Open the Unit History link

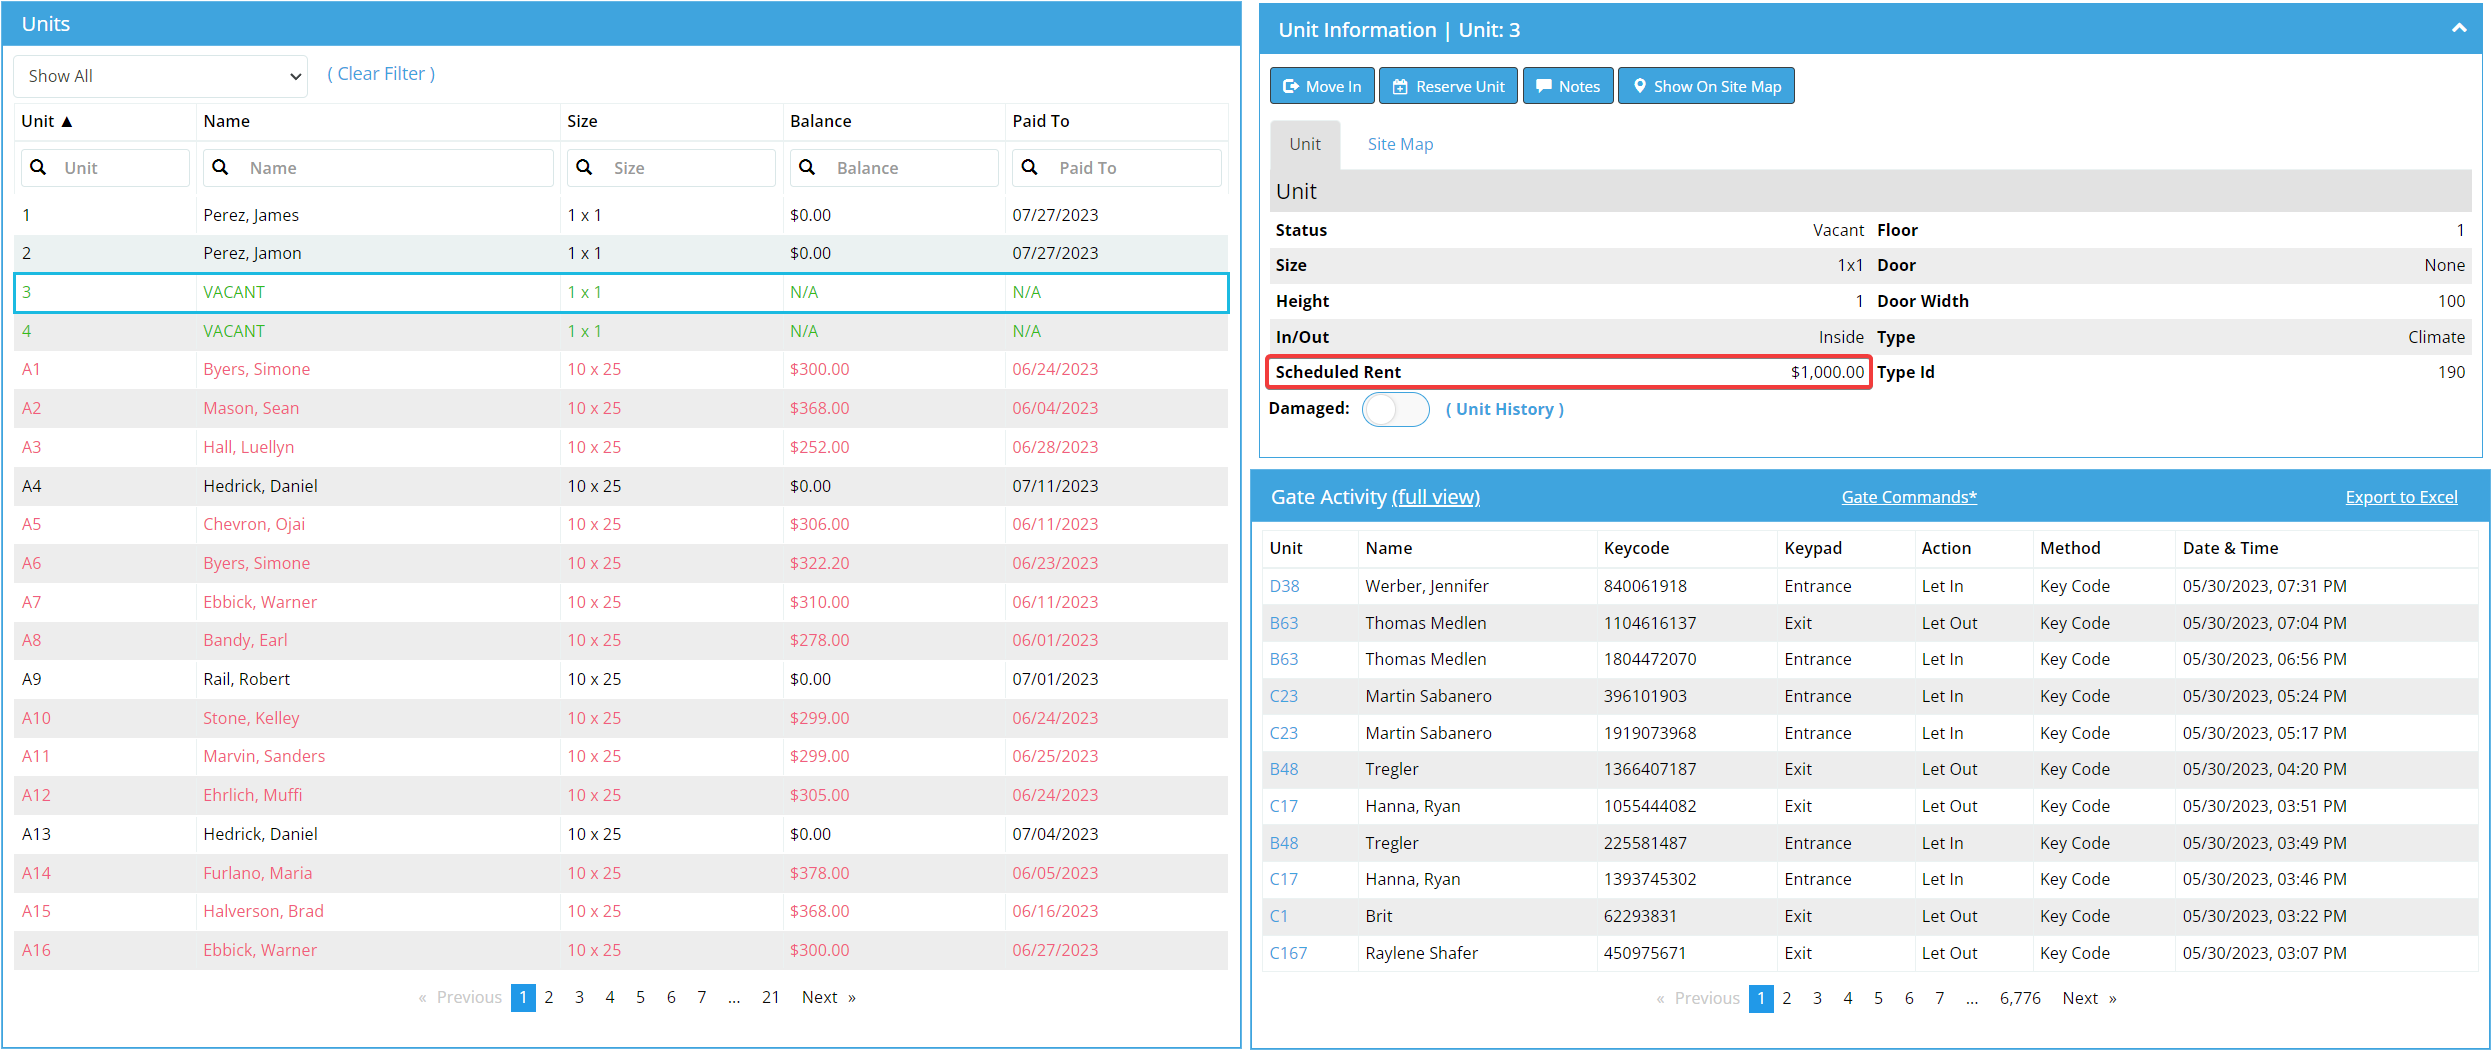1504,409
